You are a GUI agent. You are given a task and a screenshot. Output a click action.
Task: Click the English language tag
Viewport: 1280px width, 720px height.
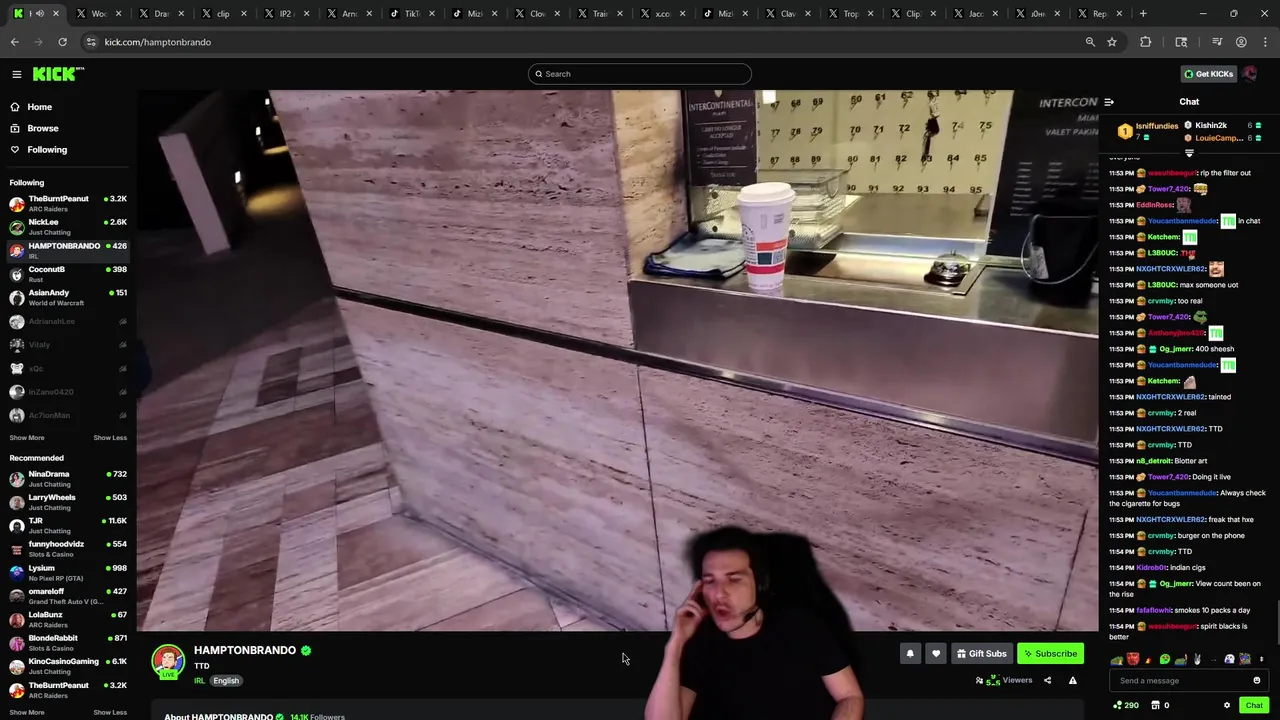coord(226,681)
